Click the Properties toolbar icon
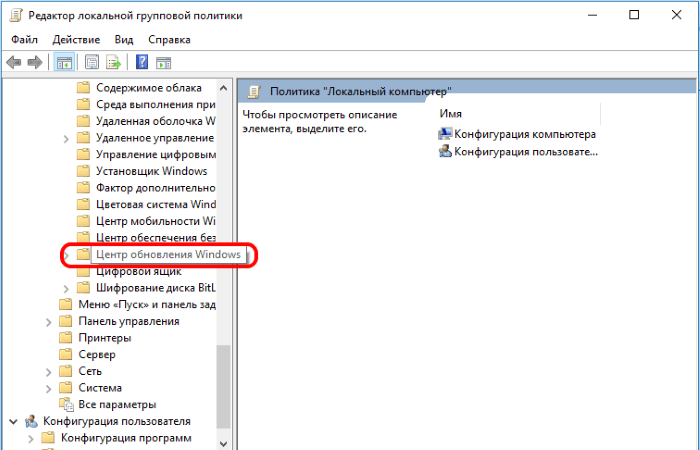The image size is (700, 450). tap(92, 62)
